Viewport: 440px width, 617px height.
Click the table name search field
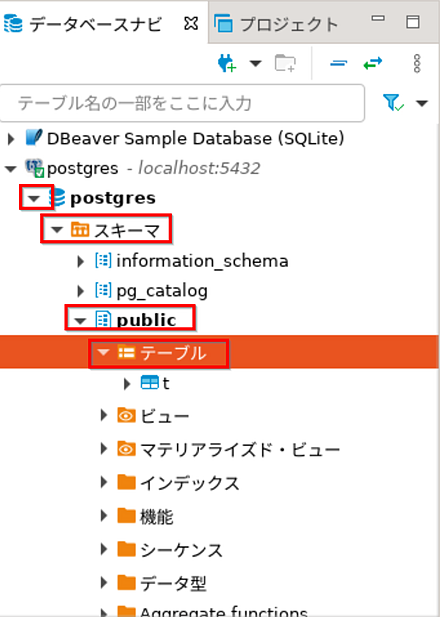pyautogui.click(x=182, y=103)
